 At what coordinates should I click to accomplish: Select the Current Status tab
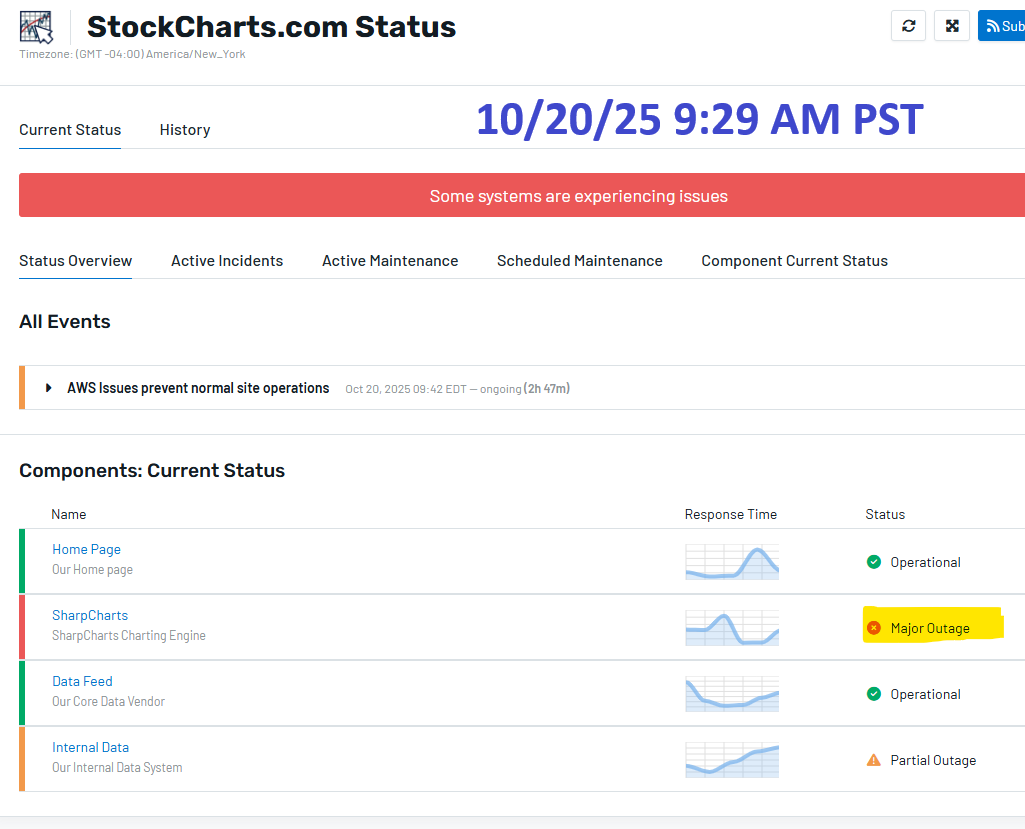[70, 130]
